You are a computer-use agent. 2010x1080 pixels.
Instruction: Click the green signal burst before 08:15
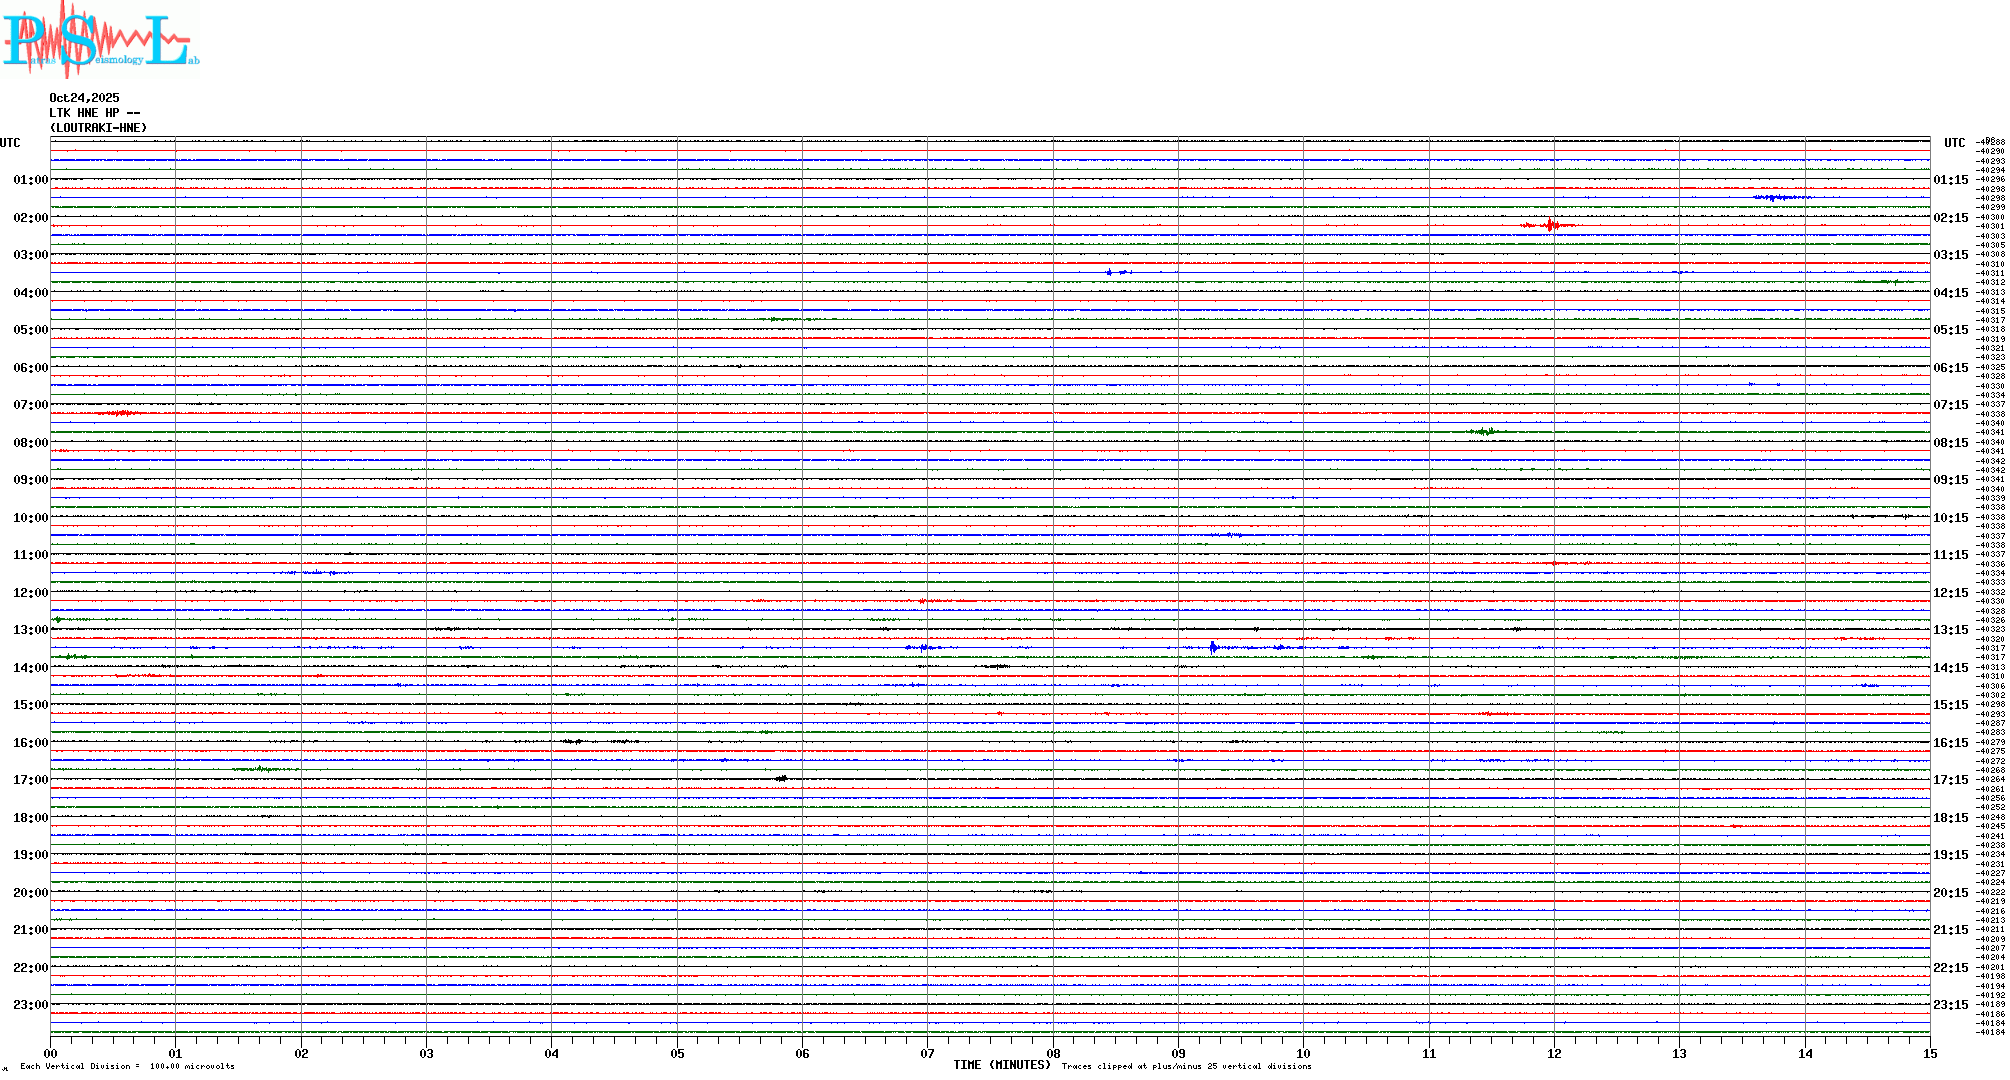[1485, 431]
